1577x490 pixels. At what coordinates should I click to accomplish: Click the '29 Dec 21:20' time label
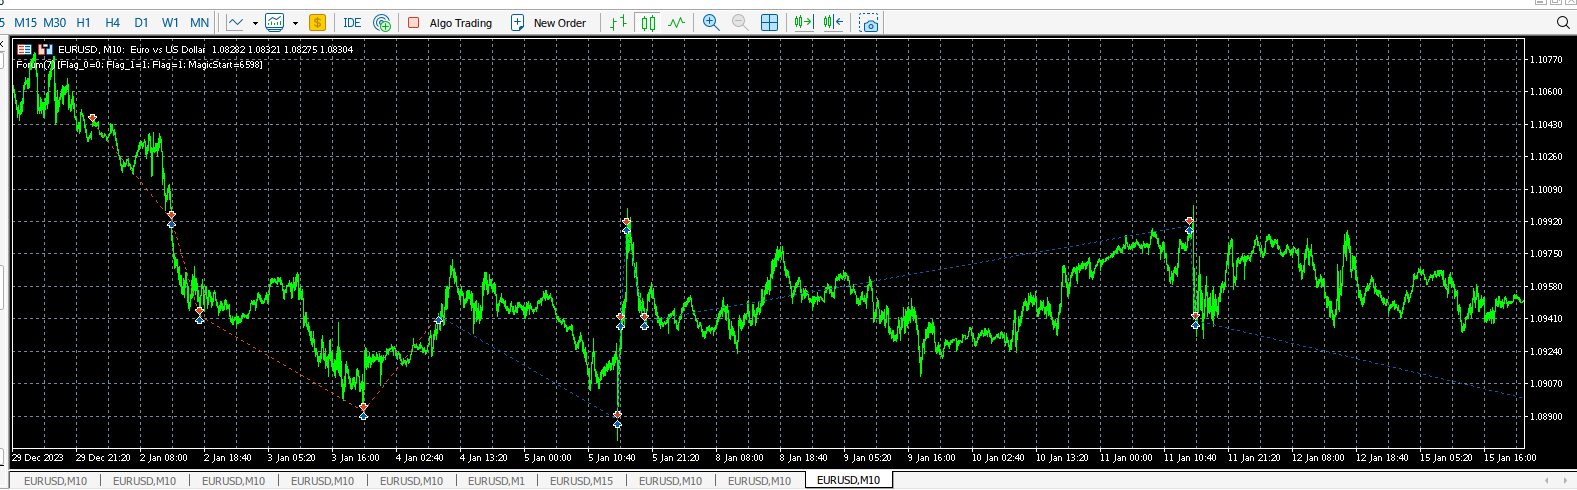point(103,458)
